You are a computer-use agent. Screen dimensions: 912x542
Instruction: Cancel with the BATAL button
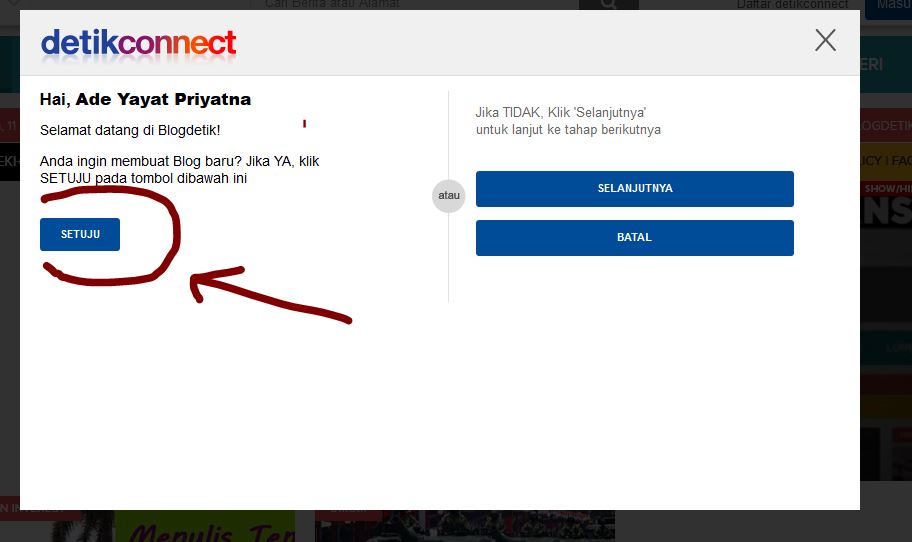pyautogui.click(x=635, y=237)
